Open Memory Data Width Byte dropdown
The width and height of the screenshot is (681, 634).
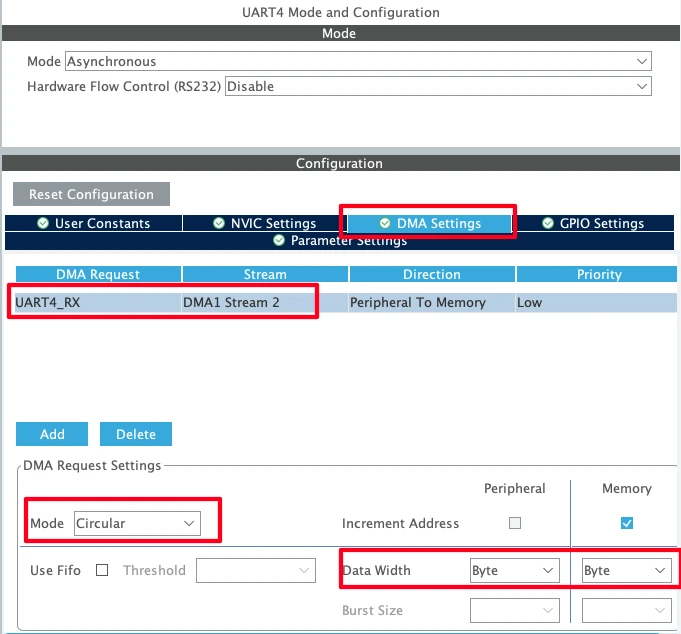(x=626, y=570)
